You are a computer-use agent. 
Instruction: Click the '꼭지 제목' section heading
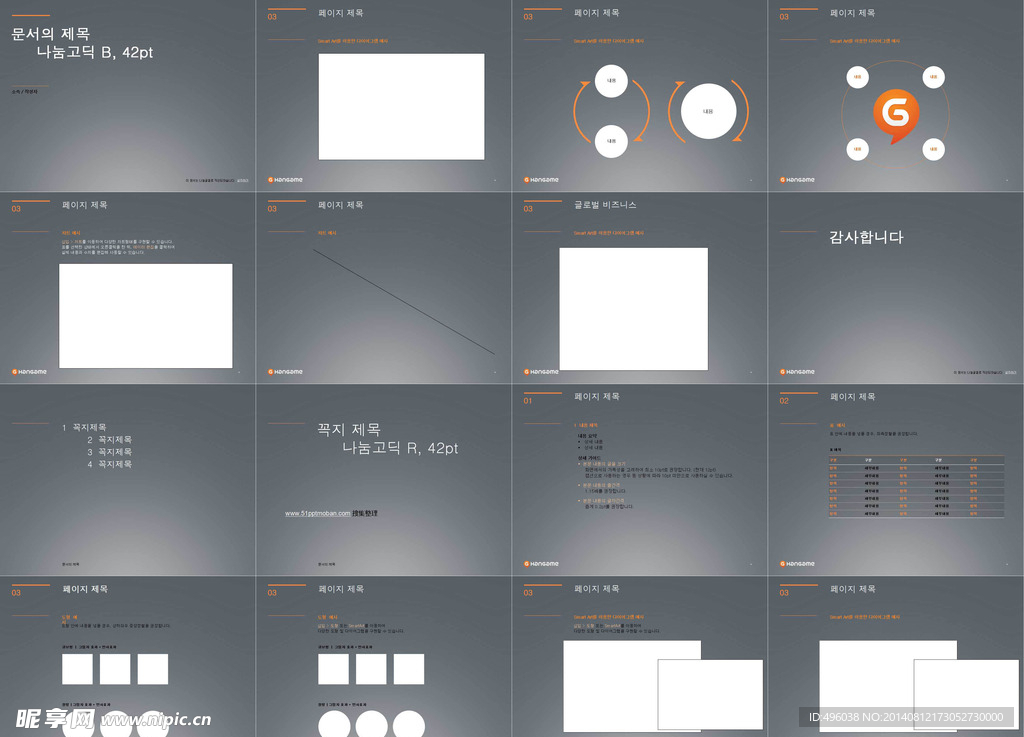349,430
